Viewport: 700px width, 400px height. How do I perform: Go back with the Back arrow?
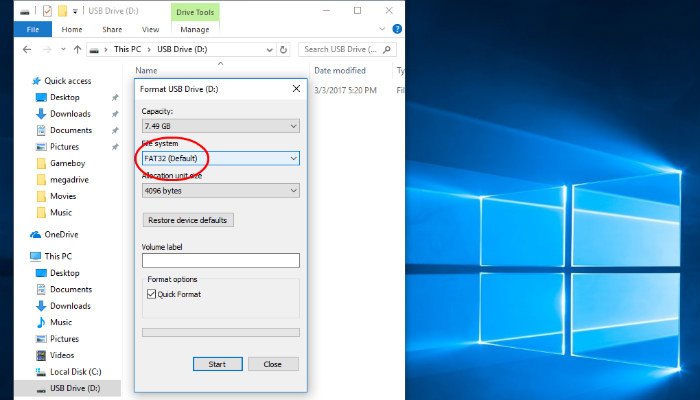click(27, 50)
